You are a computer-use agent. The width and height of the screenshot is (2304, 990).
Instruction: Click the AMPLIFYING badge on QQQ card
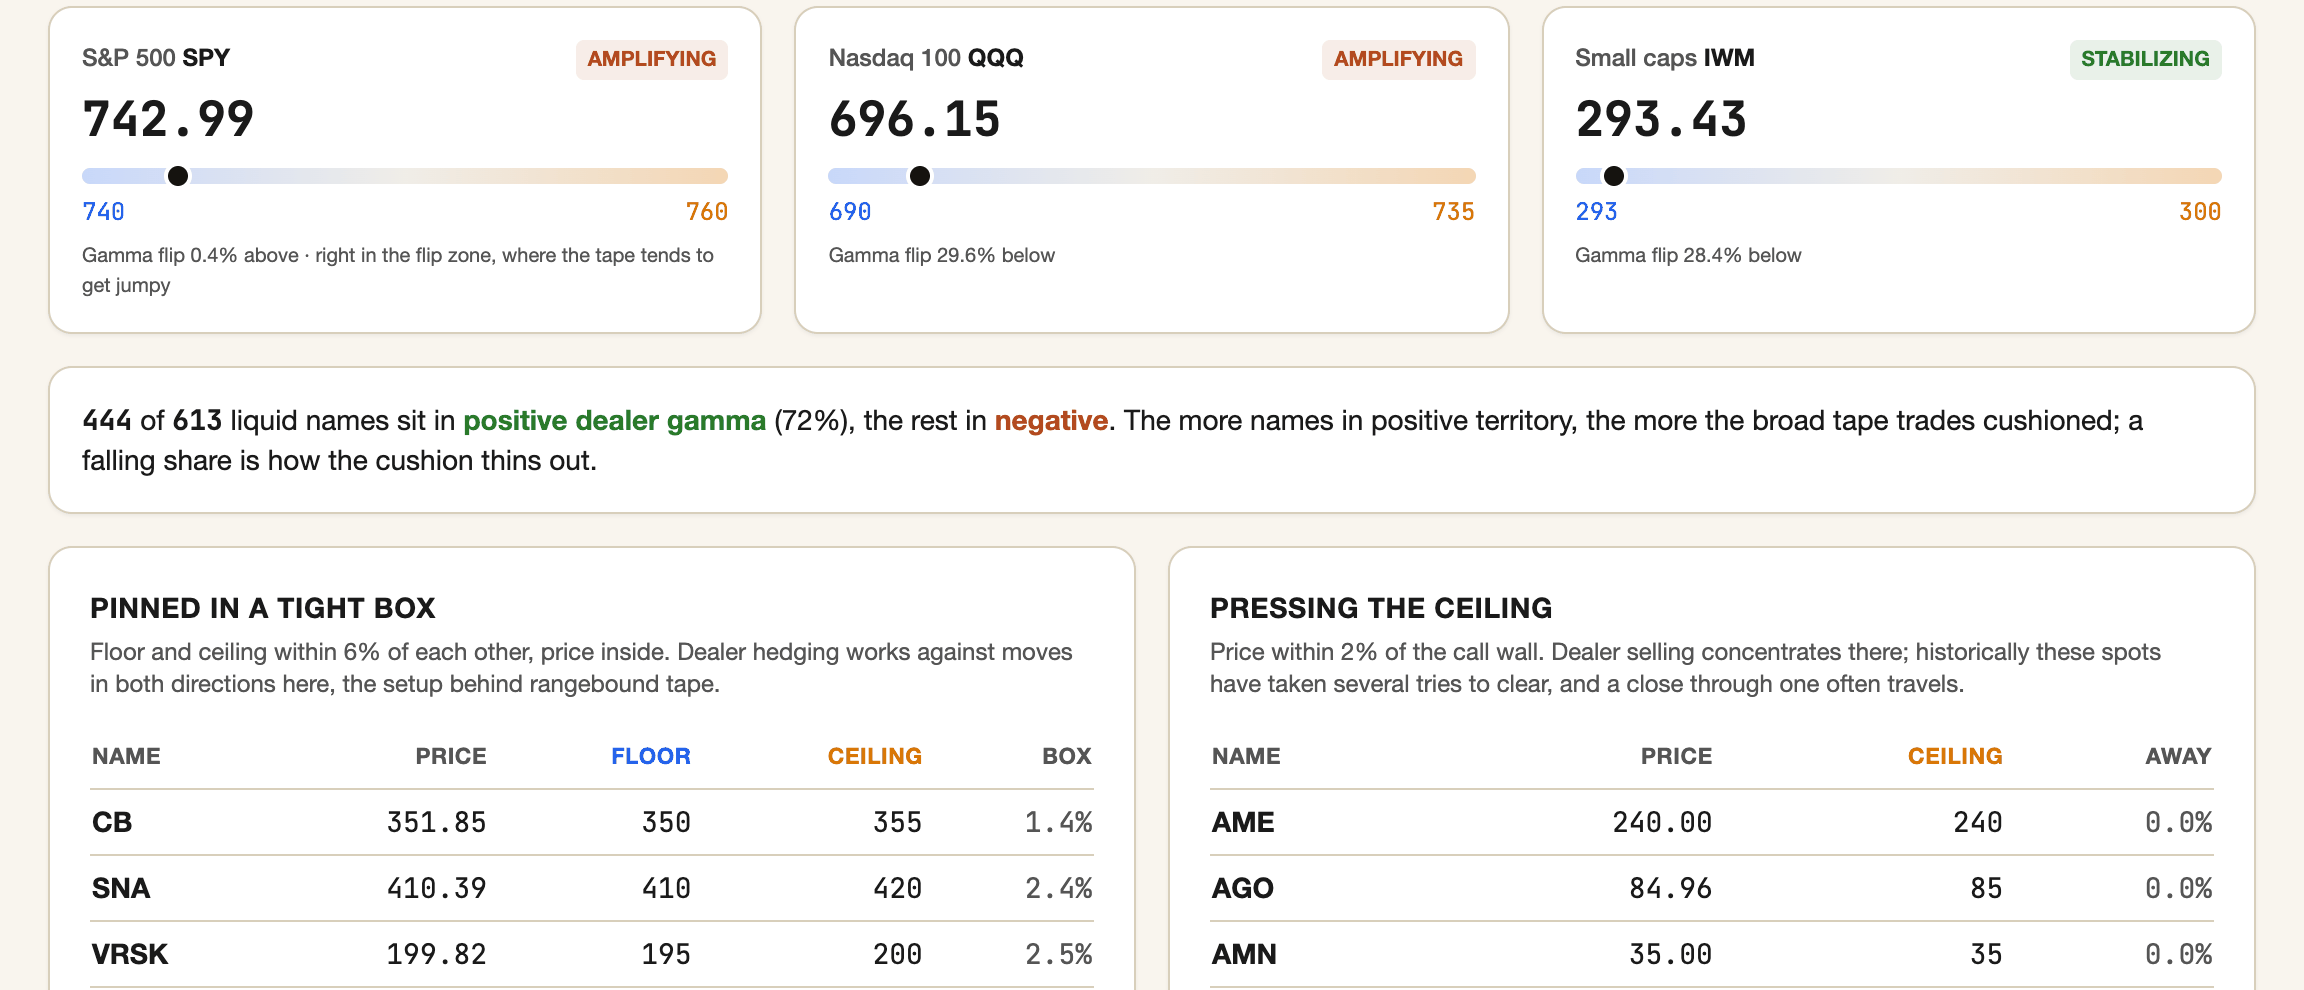coord(1398,59)
